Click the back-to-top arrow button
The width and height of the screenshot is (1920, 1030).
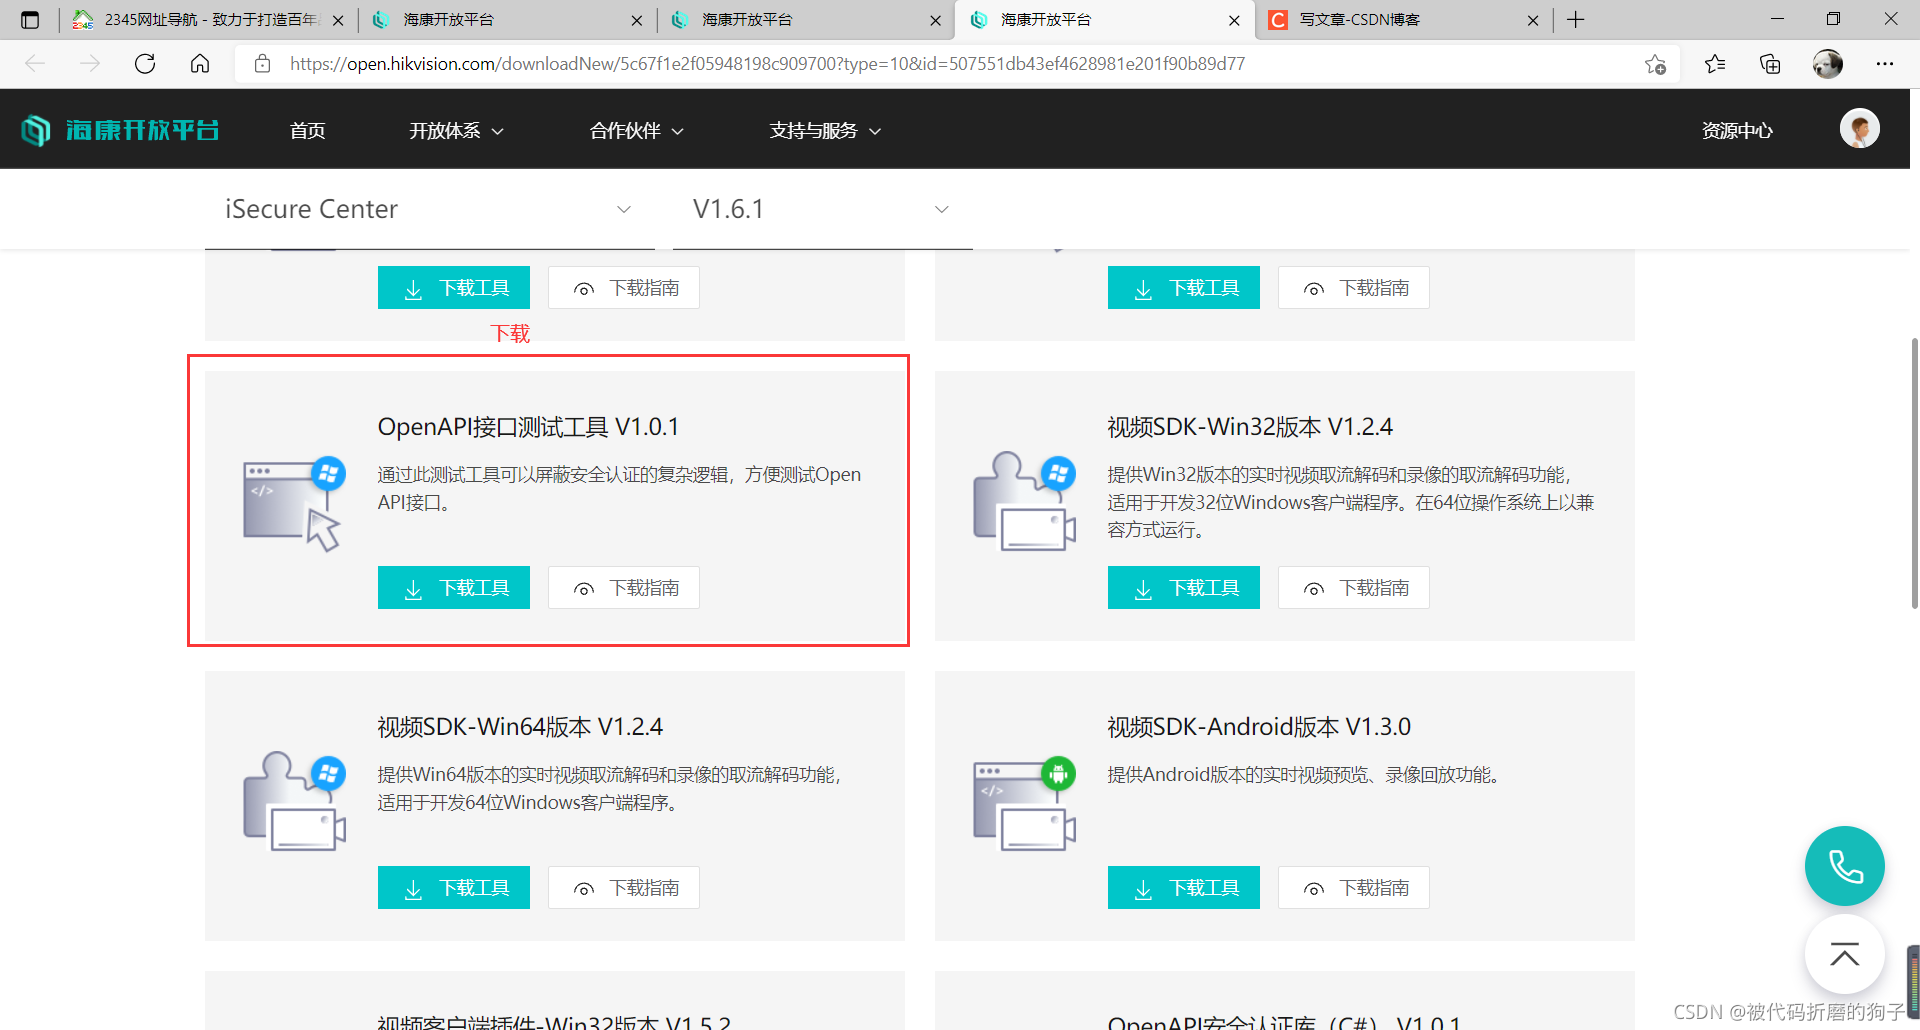pos(1844,955)
